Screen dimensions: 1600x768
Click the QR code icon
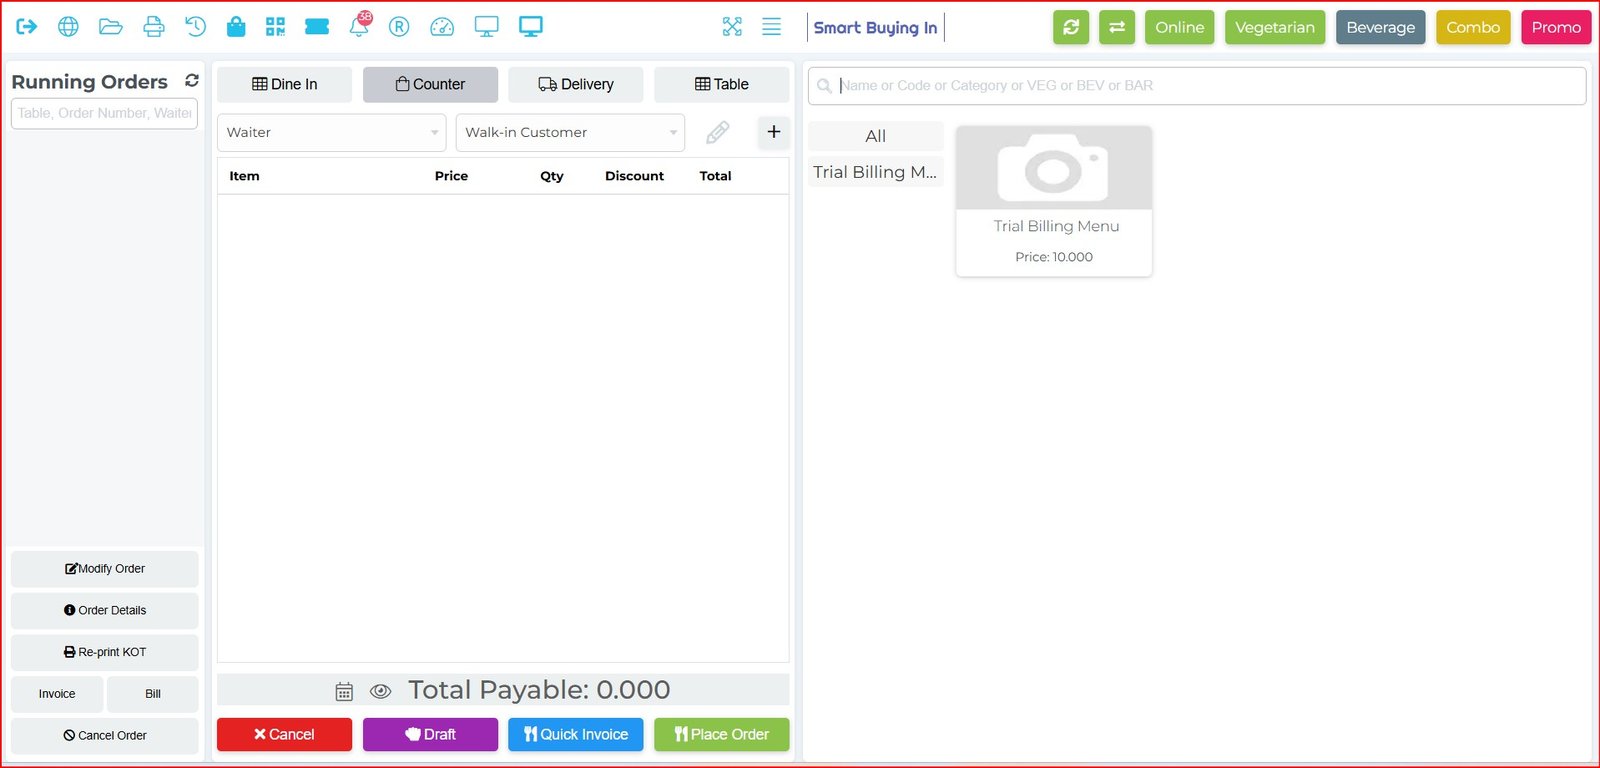click(x=275, y=27)
